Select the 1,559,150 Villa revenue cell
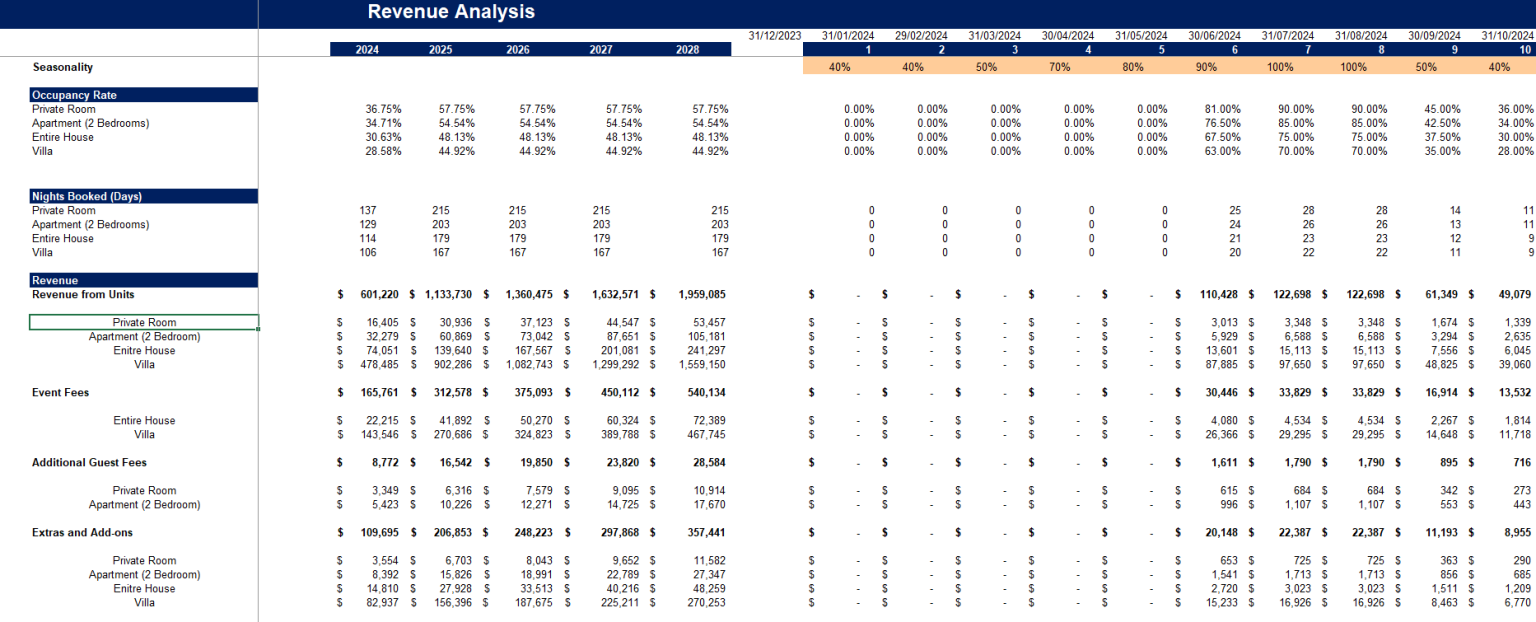The image size is (1536, 622). 704,365
